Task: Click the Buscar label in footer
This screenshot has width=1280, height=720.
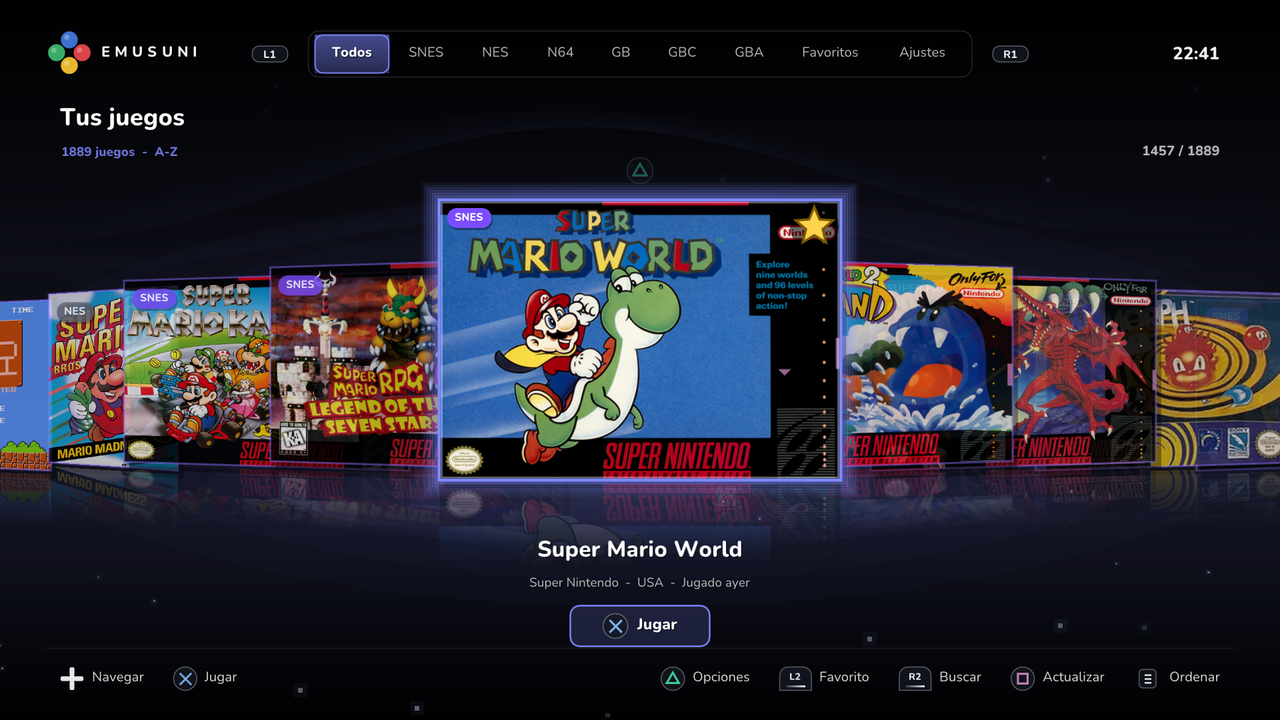Action: point(960,677)
